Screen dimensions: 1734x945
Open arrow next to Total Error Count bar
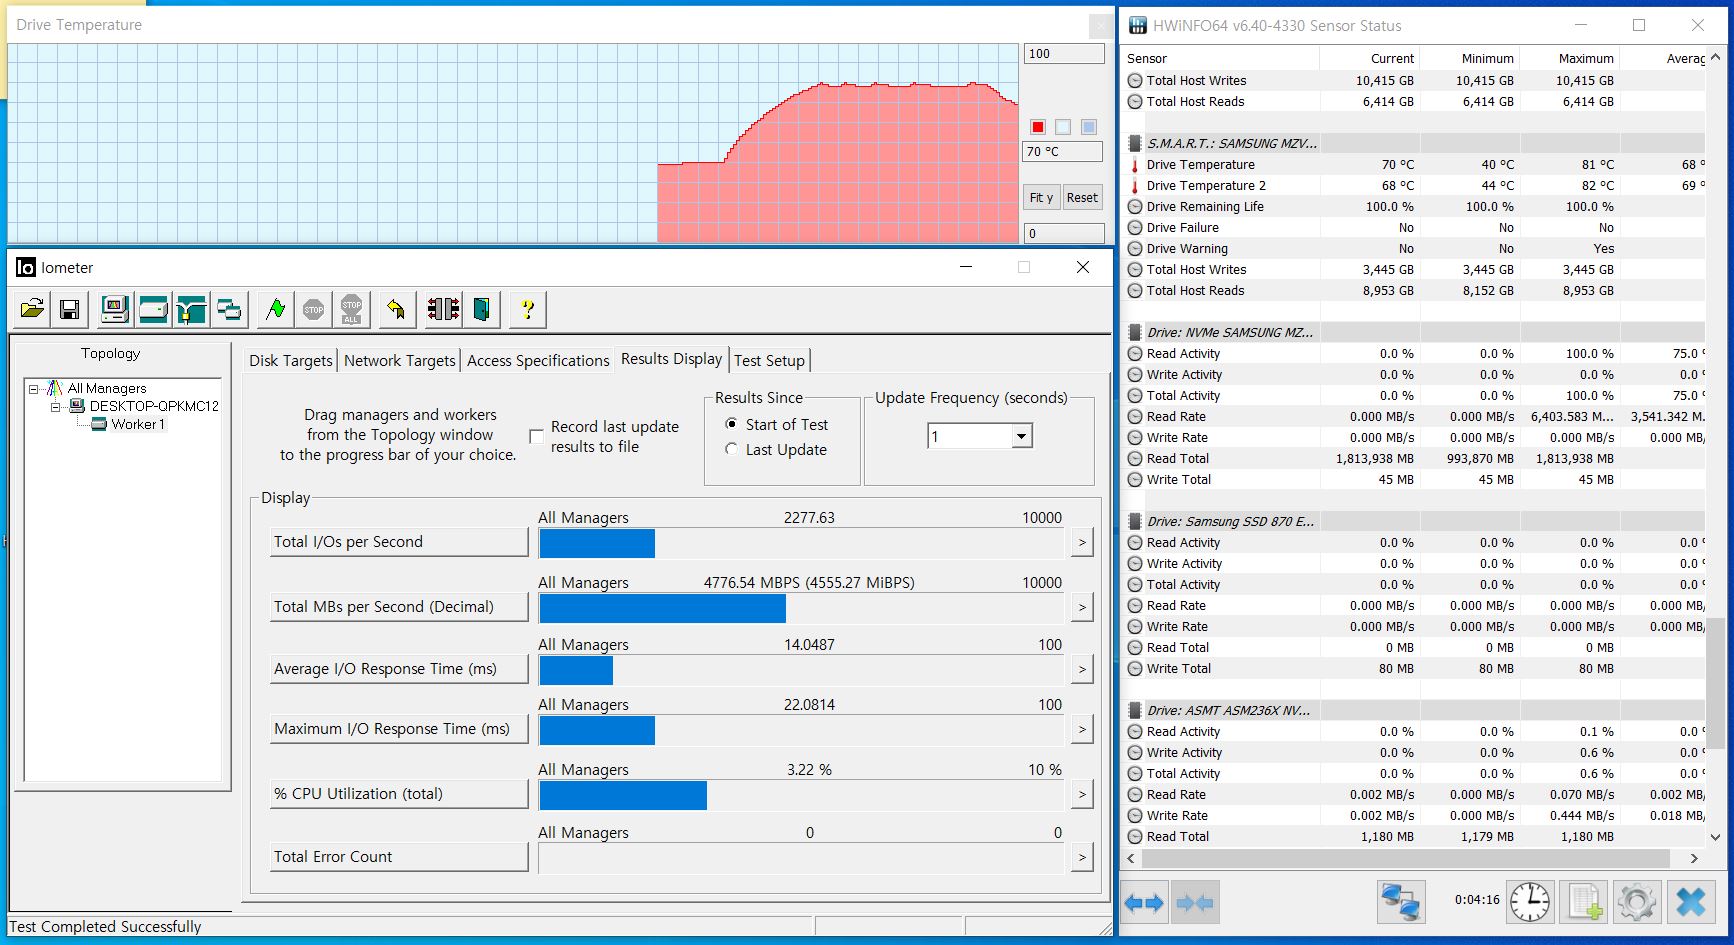point(1081,857)
